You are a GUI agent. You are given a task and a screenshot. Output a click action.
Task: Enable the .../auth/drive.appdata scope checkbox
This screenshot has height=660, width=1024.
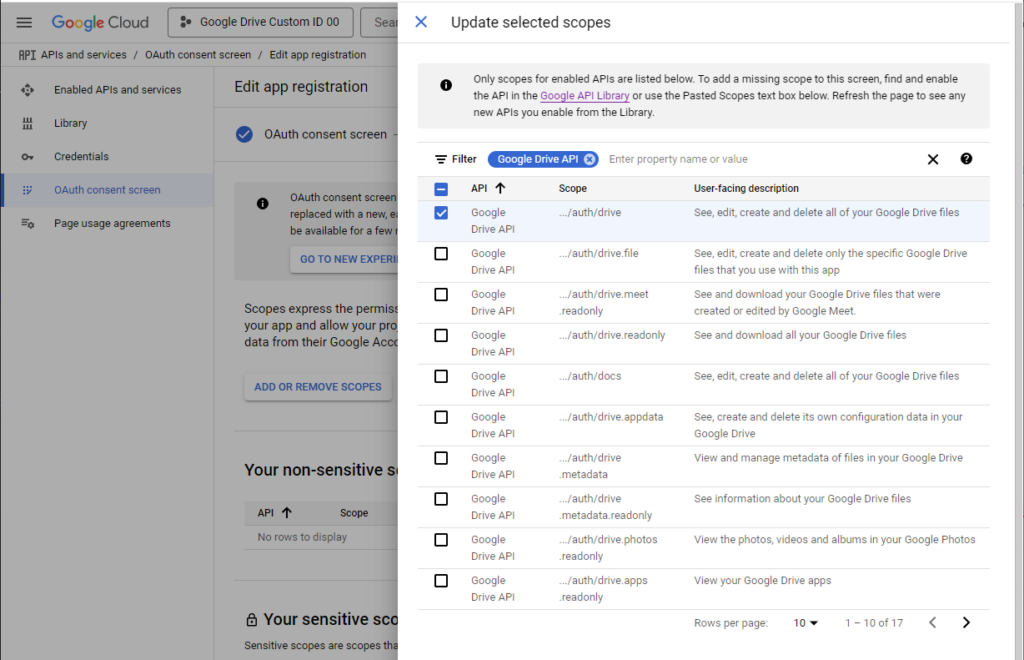[x=441, y=417]
